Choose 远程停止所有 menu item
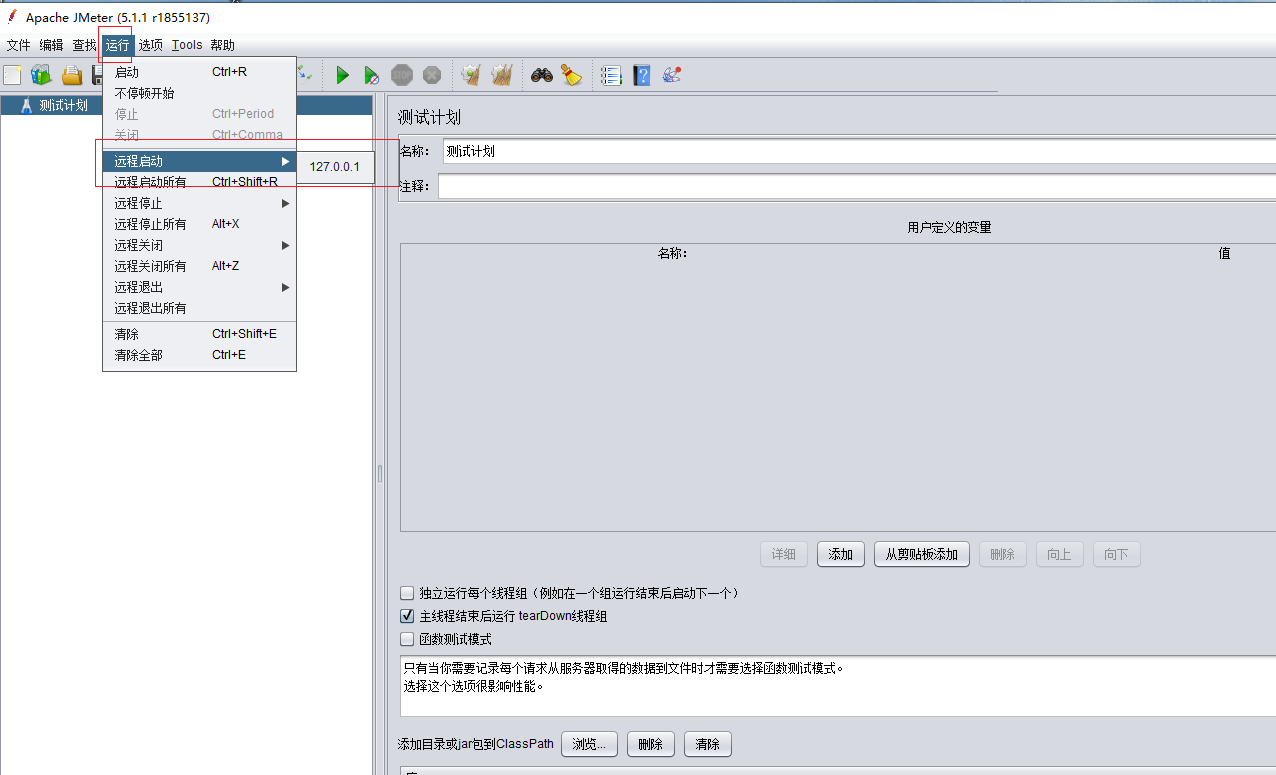The image size is (1276, 775). (x=199, y=224)
